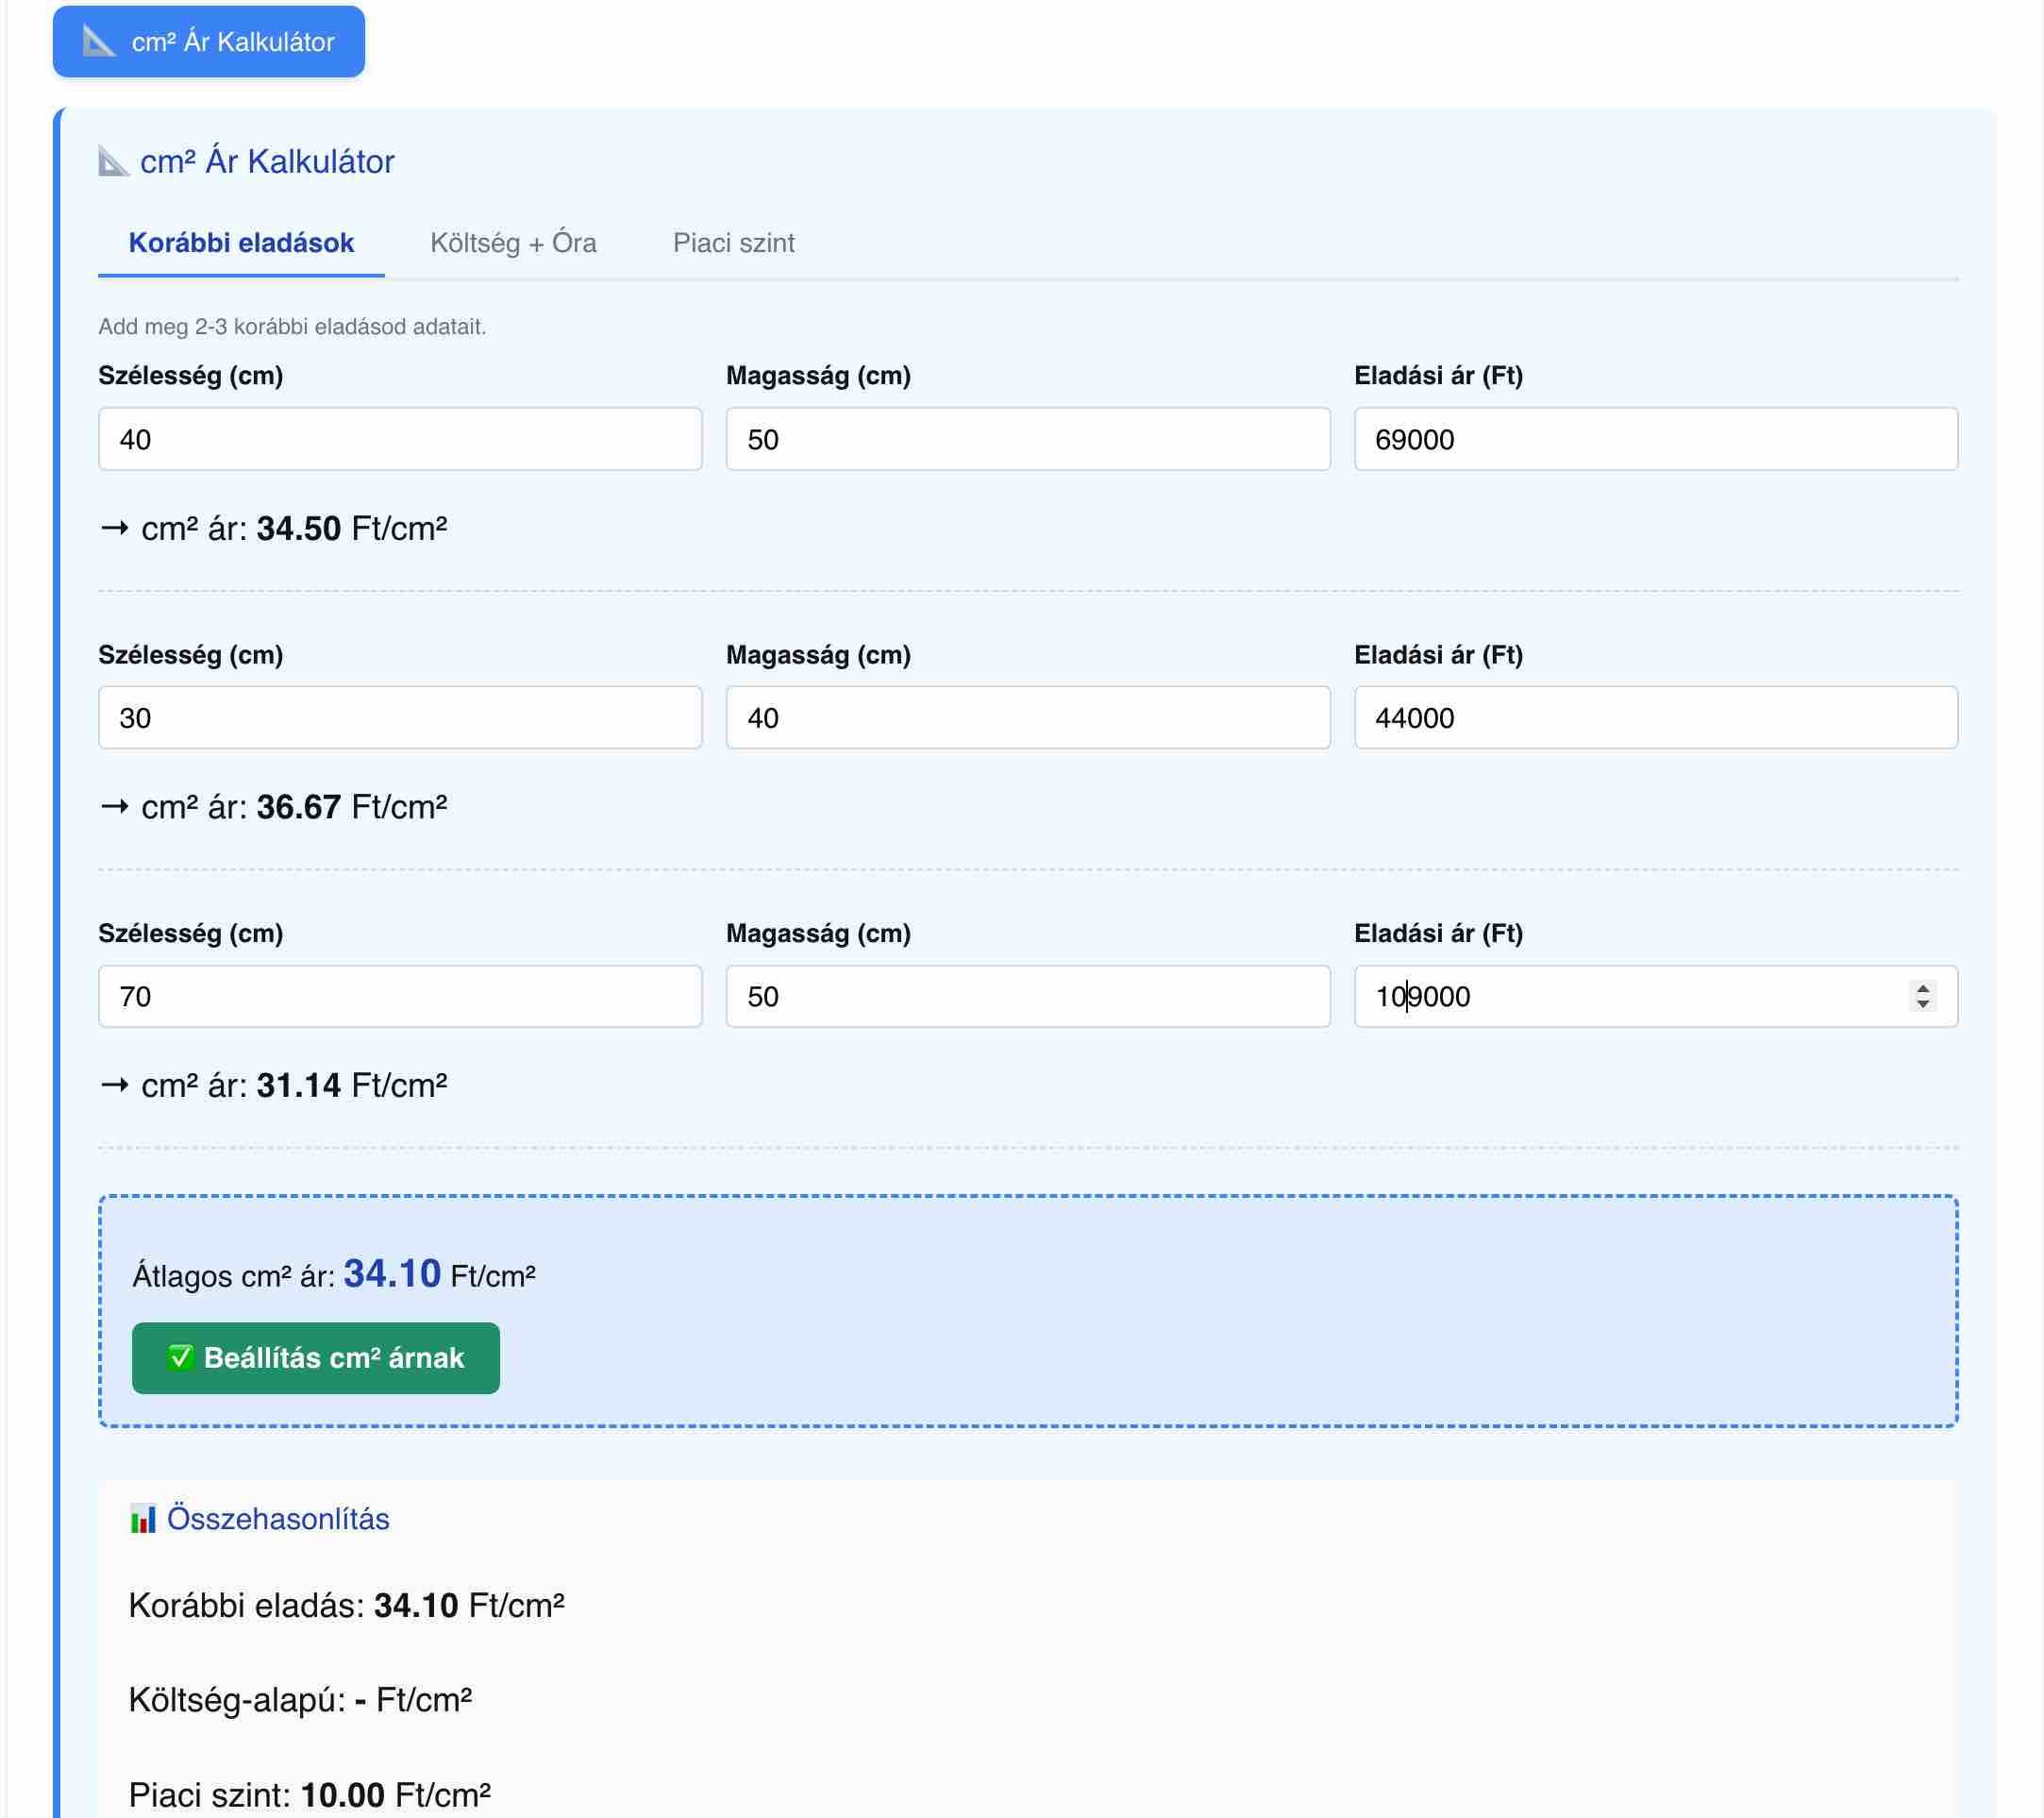The width and height of the screenshot is (2044, 1818).
Task: Open the Költség + Óra tab
Action: coord(513,243)
